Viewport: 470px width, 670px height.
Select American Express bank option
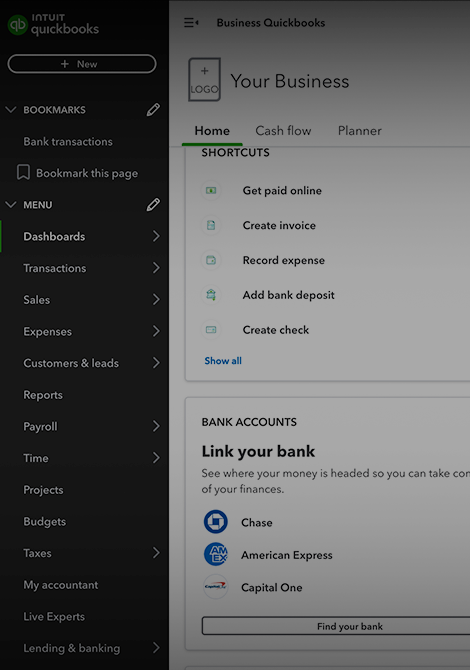click(x=287, y=555)
